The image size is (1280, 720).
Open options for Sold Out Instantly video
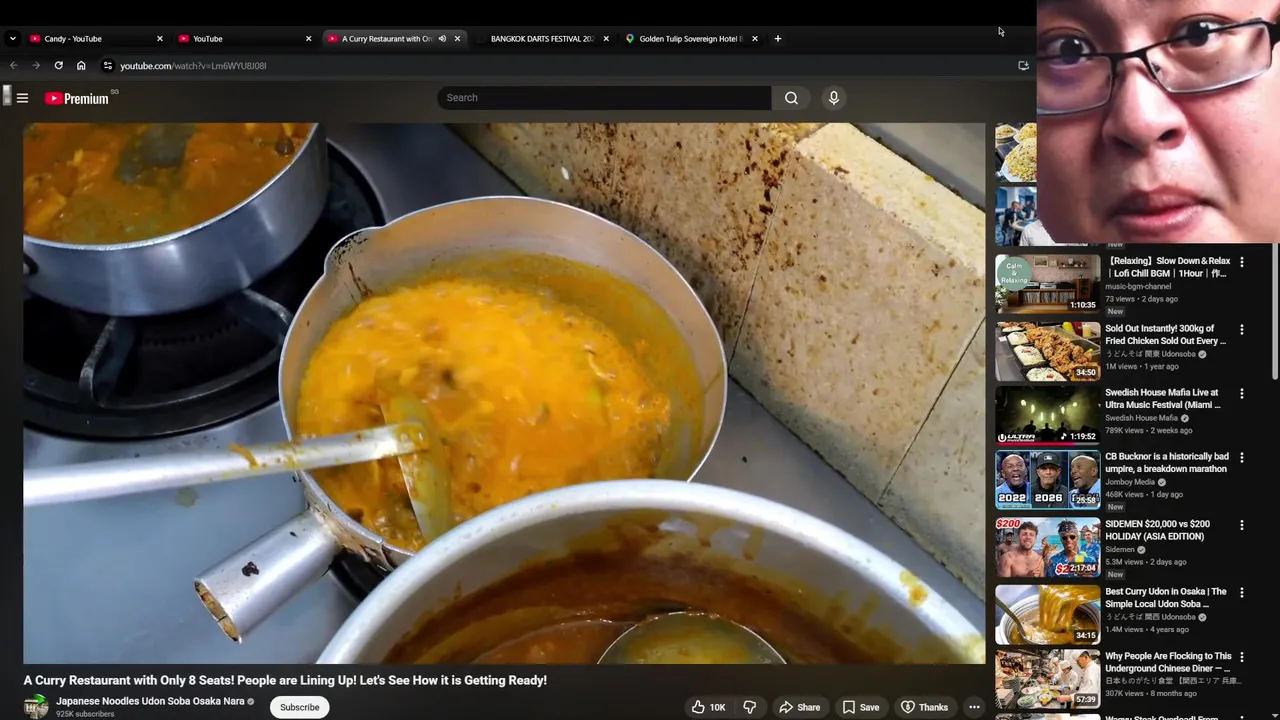pyautogui.click(x=1242, y=329)
